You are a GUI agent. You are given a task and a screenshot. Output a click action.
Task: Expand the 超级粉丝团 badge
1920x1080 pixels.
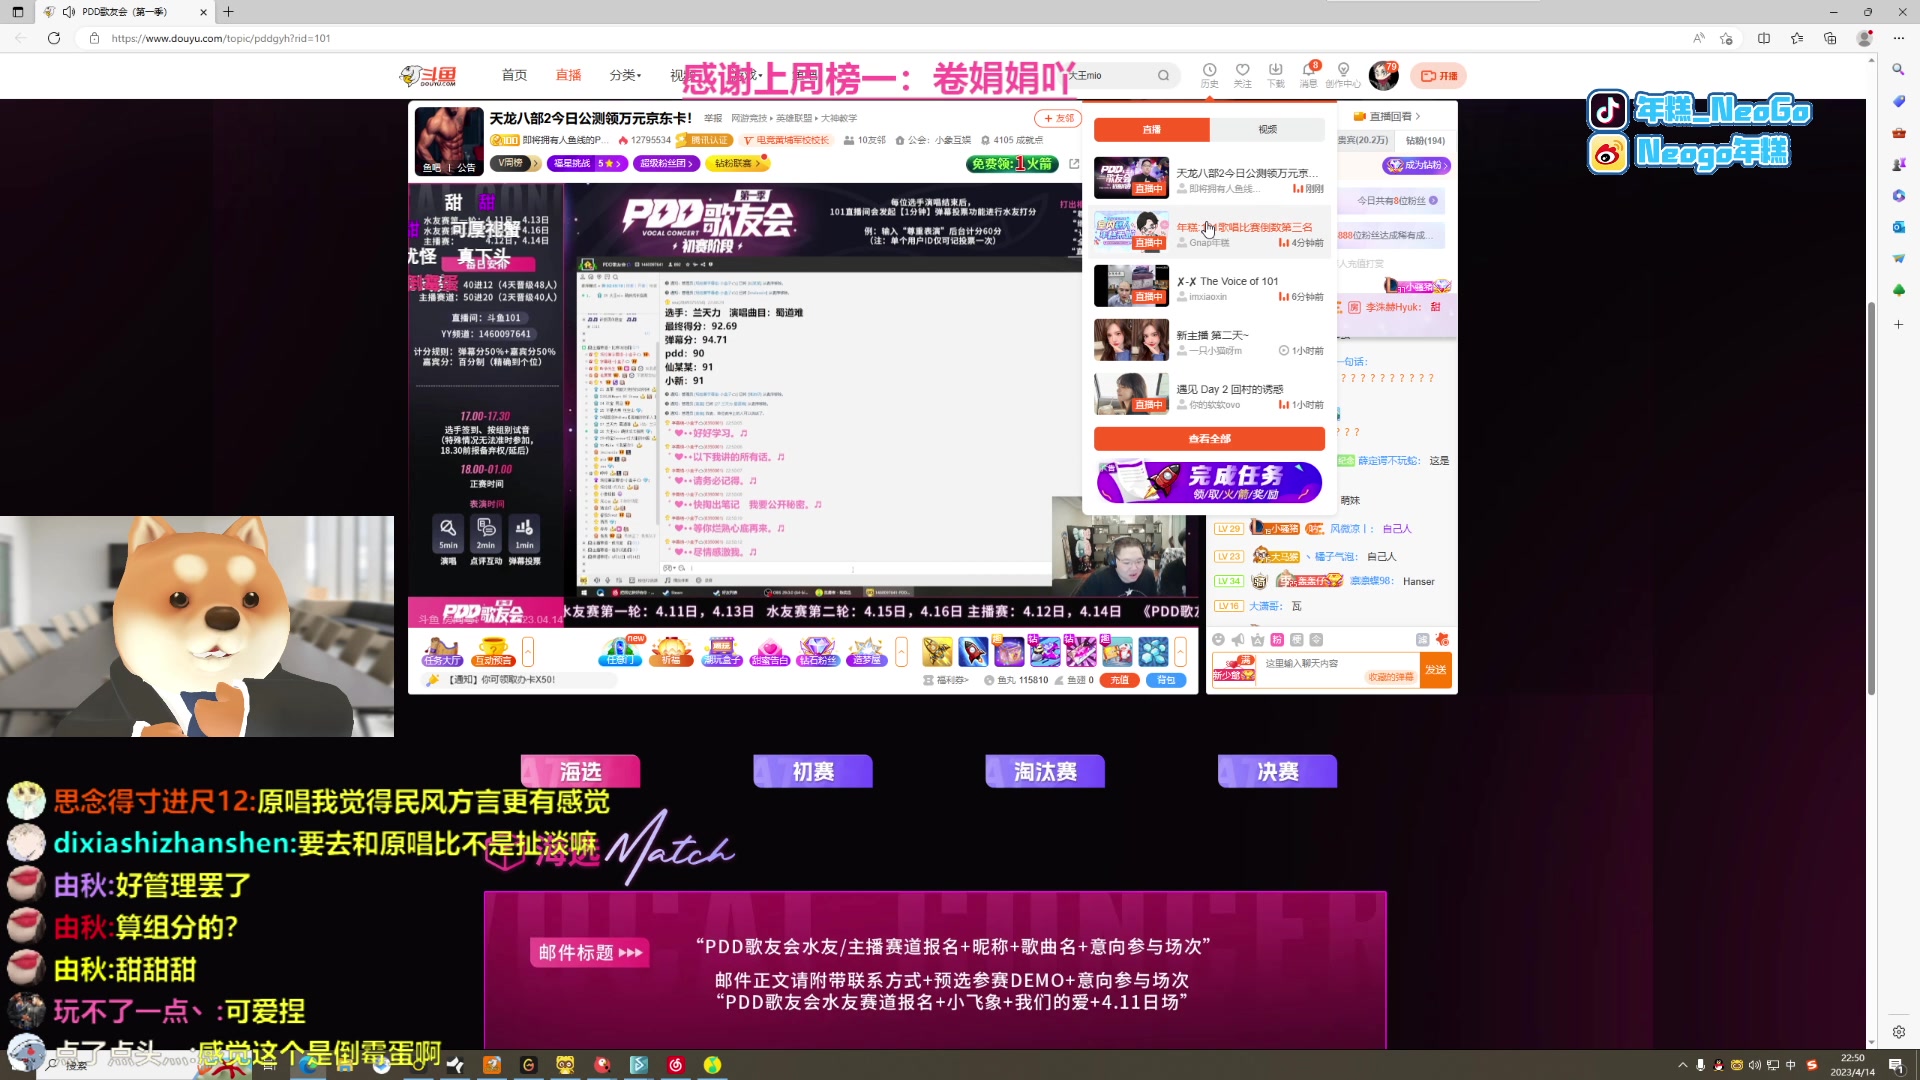[666, 163]
